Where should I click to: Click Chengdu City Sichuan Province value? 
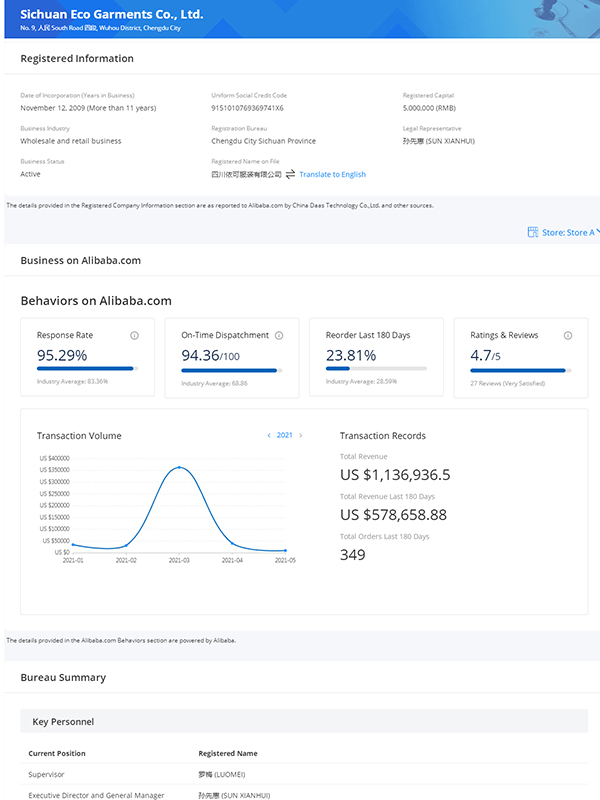point(264,141)
